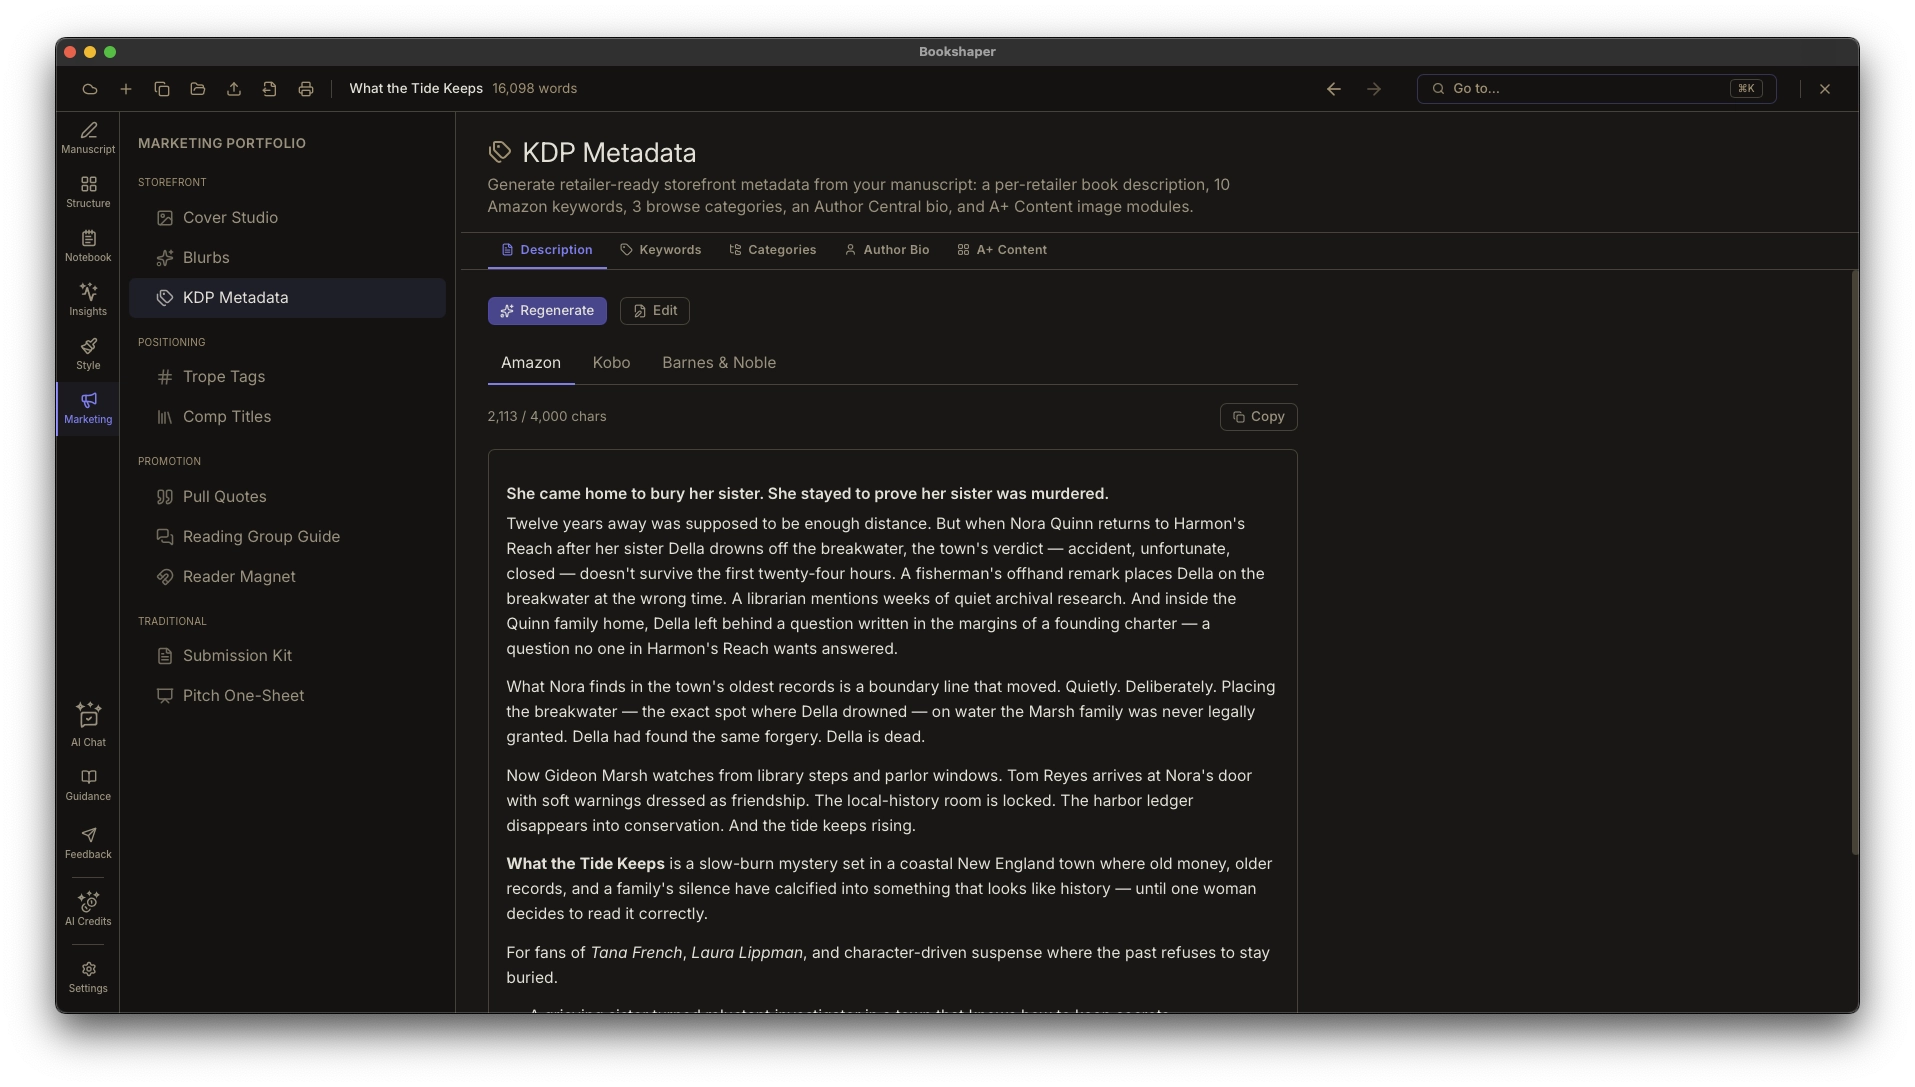Open Settings from the sidebar
1915x1087 pixels.
coord(88,977)
